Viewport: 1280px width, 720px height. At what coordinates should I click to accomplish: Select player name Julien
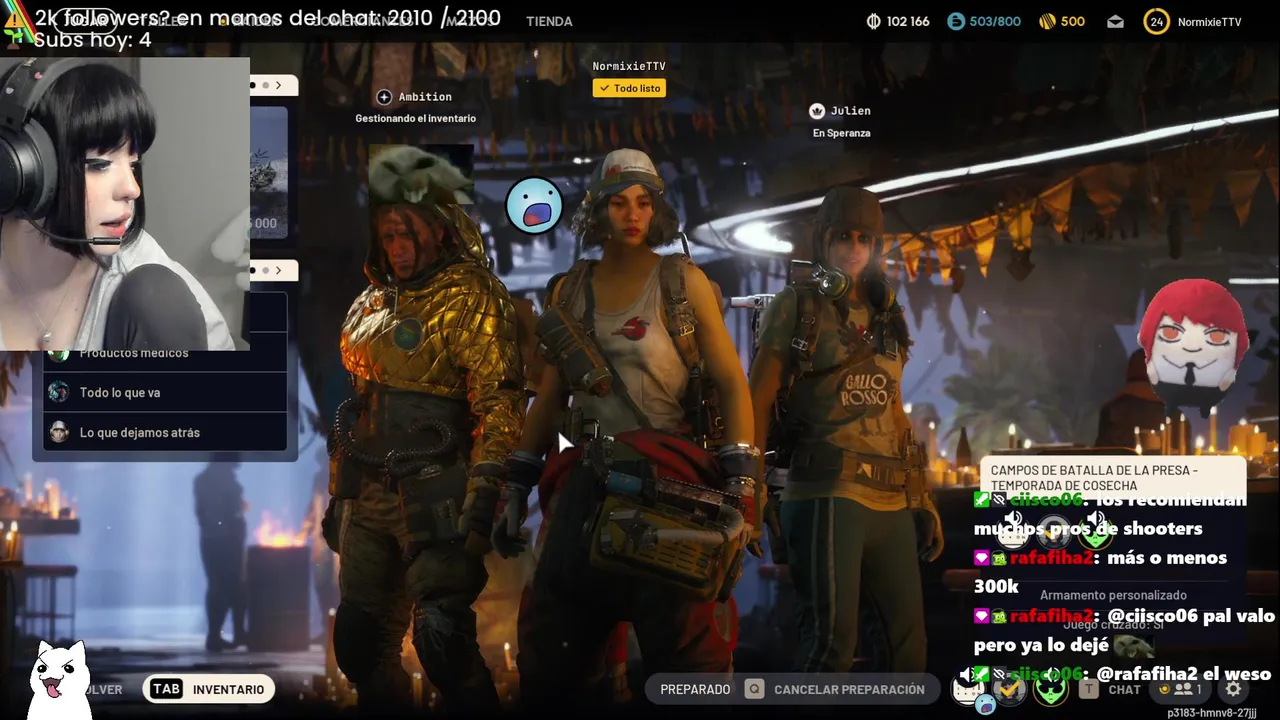(850, 111)
